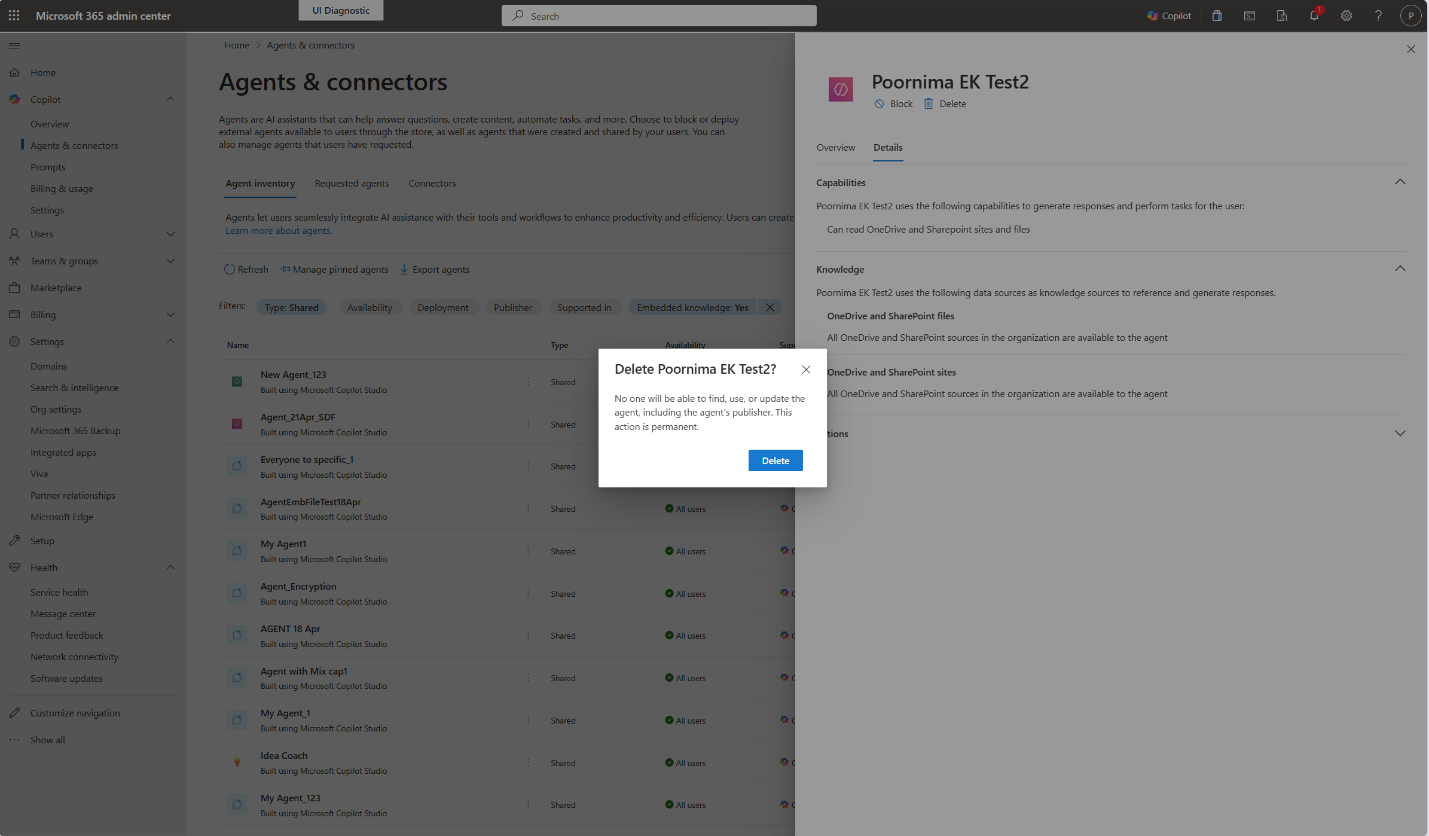The image size is (1429, 836).
Task: Open more options for Everyone to specific_1
Action: pyautogui.click(x=529, y=466)
